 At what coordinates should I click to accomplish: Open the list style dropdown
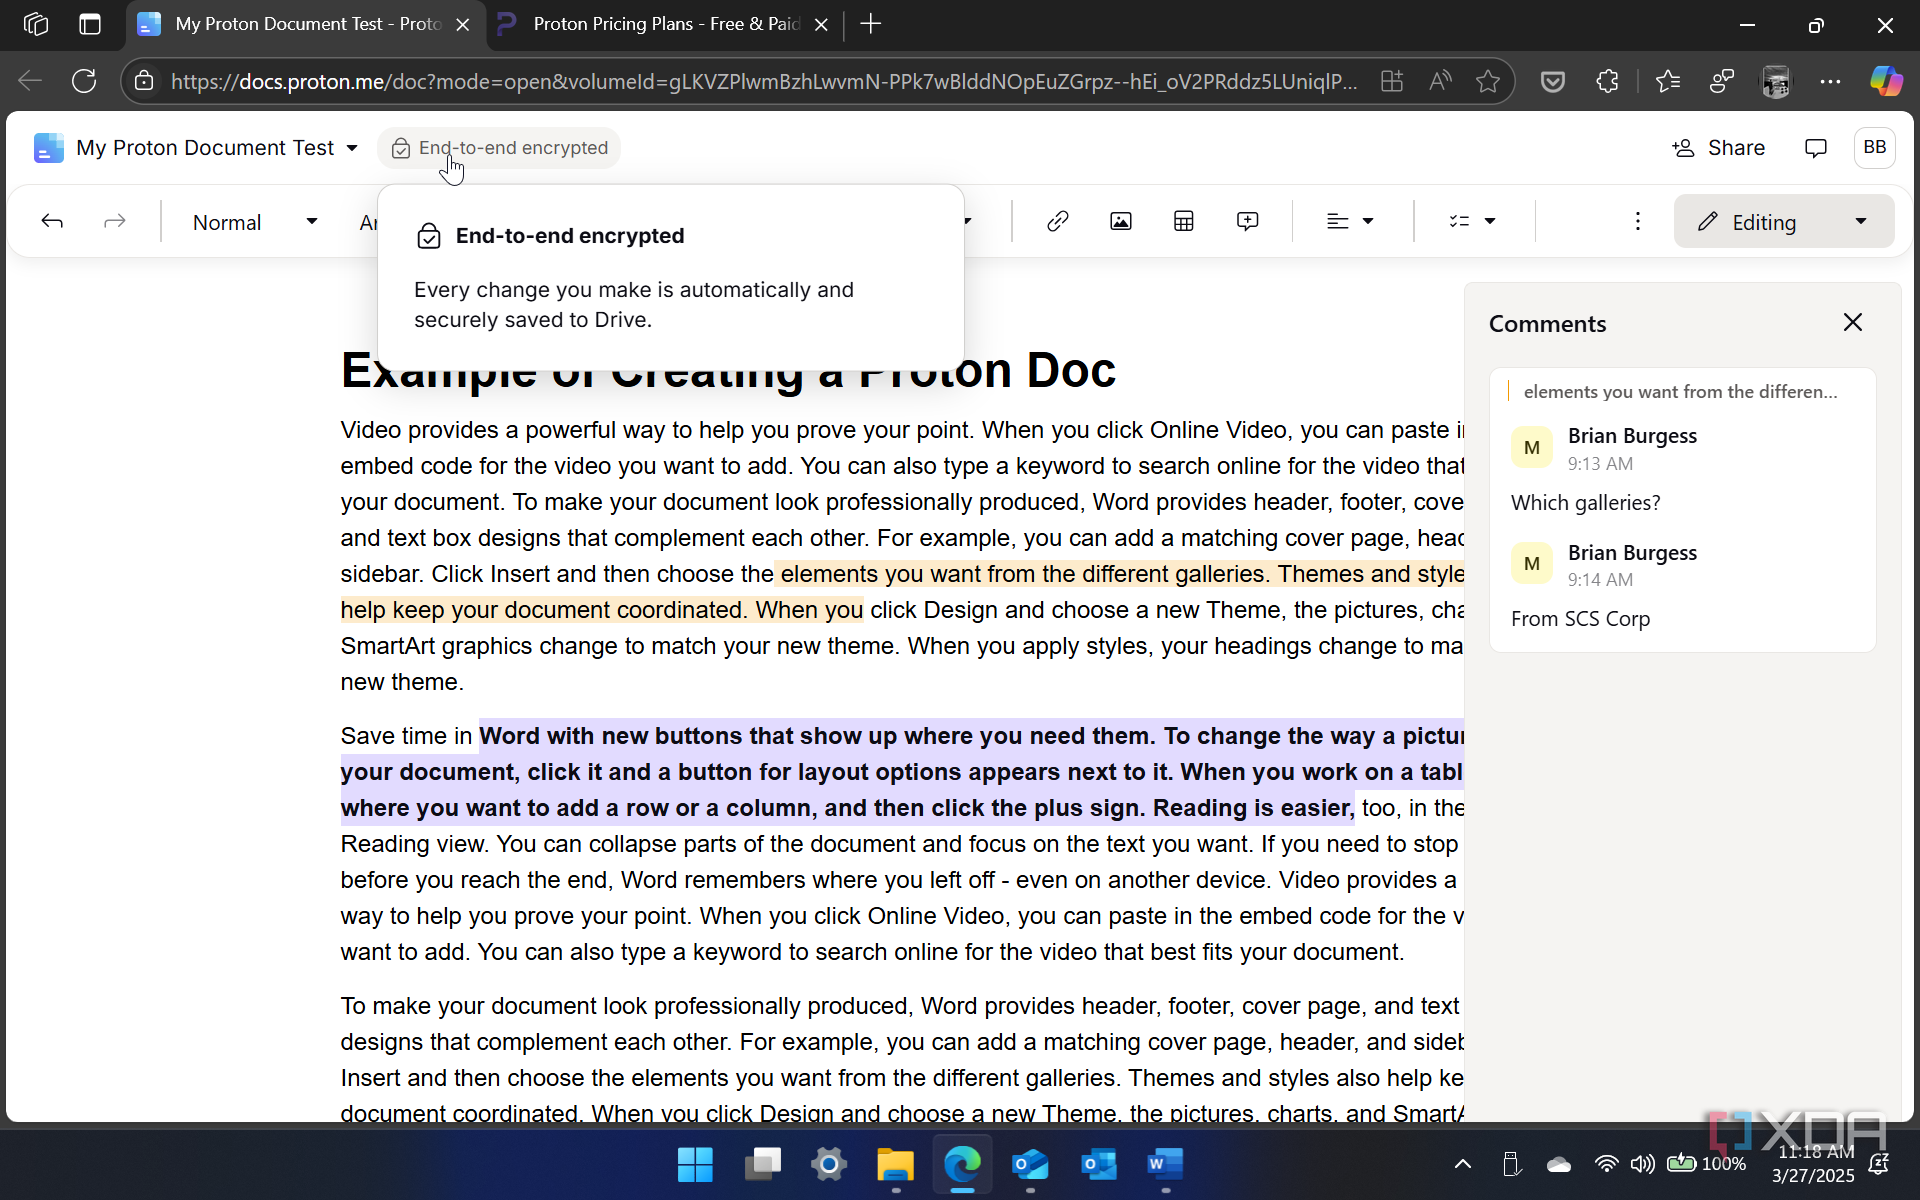point(1472,221)
